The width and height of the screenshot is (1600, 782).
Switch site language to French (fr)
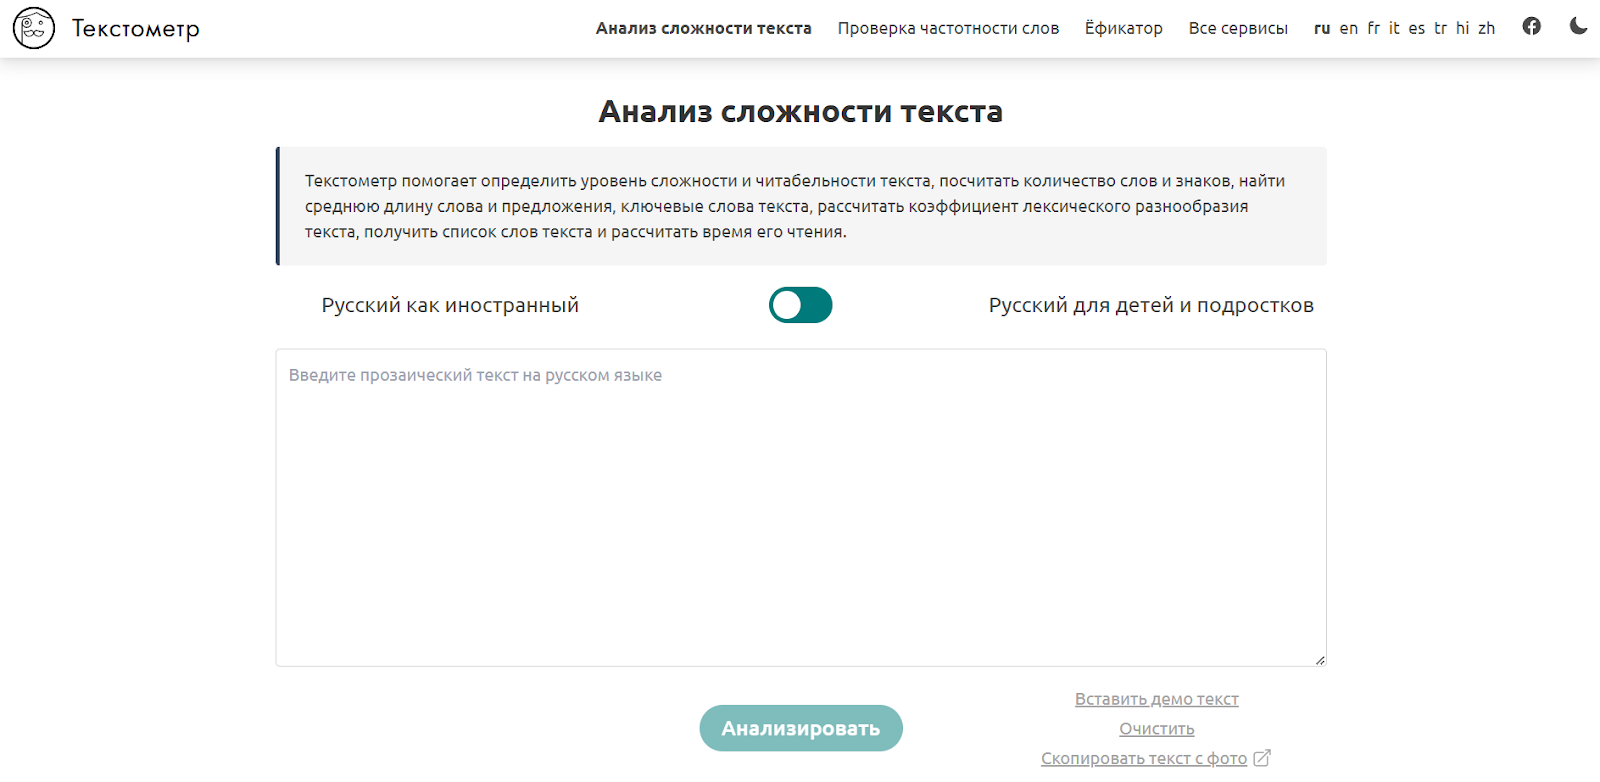[x=1373, y=29]
